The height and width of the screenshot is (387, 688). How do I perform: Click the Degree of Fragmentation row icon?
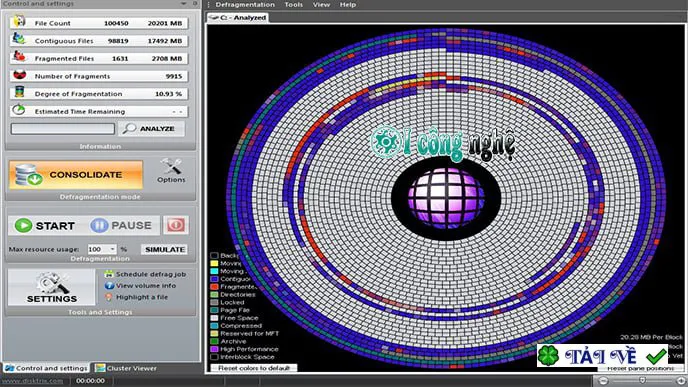tap(19, 92)
